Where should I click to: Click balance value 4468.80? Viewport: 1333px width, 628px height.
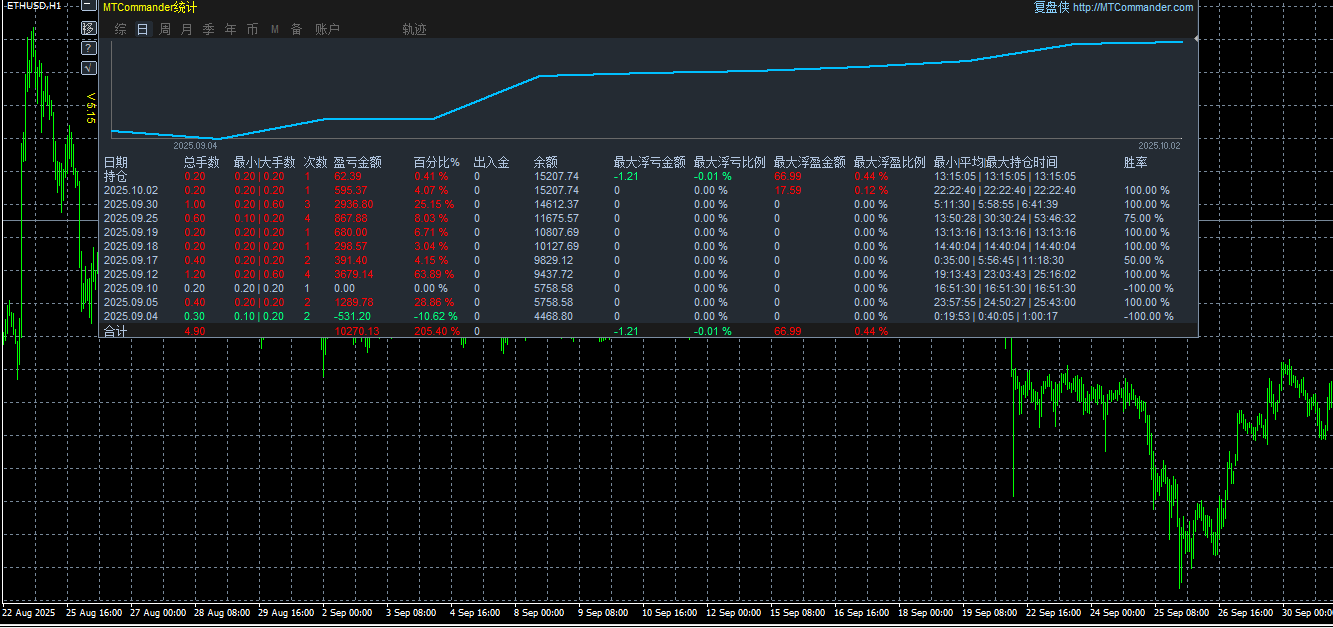[553, 316]
